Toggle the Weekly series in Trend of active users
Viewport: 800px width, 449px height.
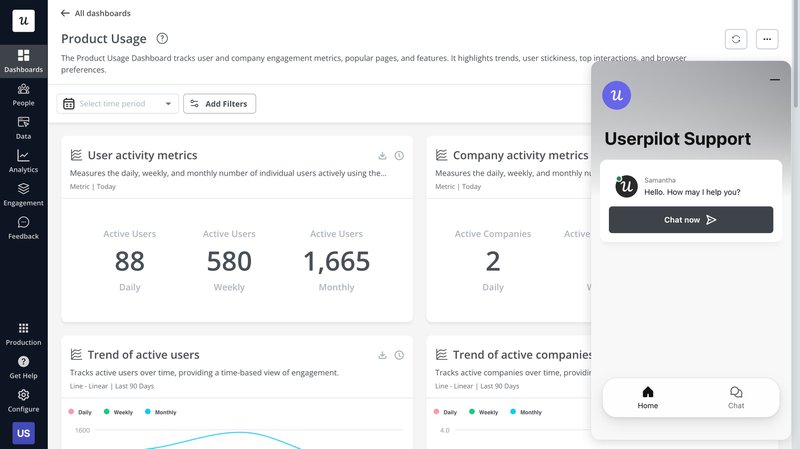tap(118, 412)
